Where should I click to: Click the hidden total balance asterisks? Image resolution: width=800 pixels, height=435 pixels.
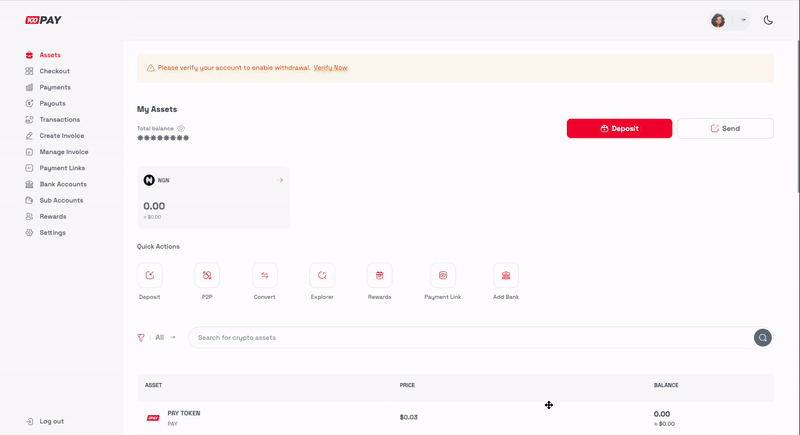163,138
